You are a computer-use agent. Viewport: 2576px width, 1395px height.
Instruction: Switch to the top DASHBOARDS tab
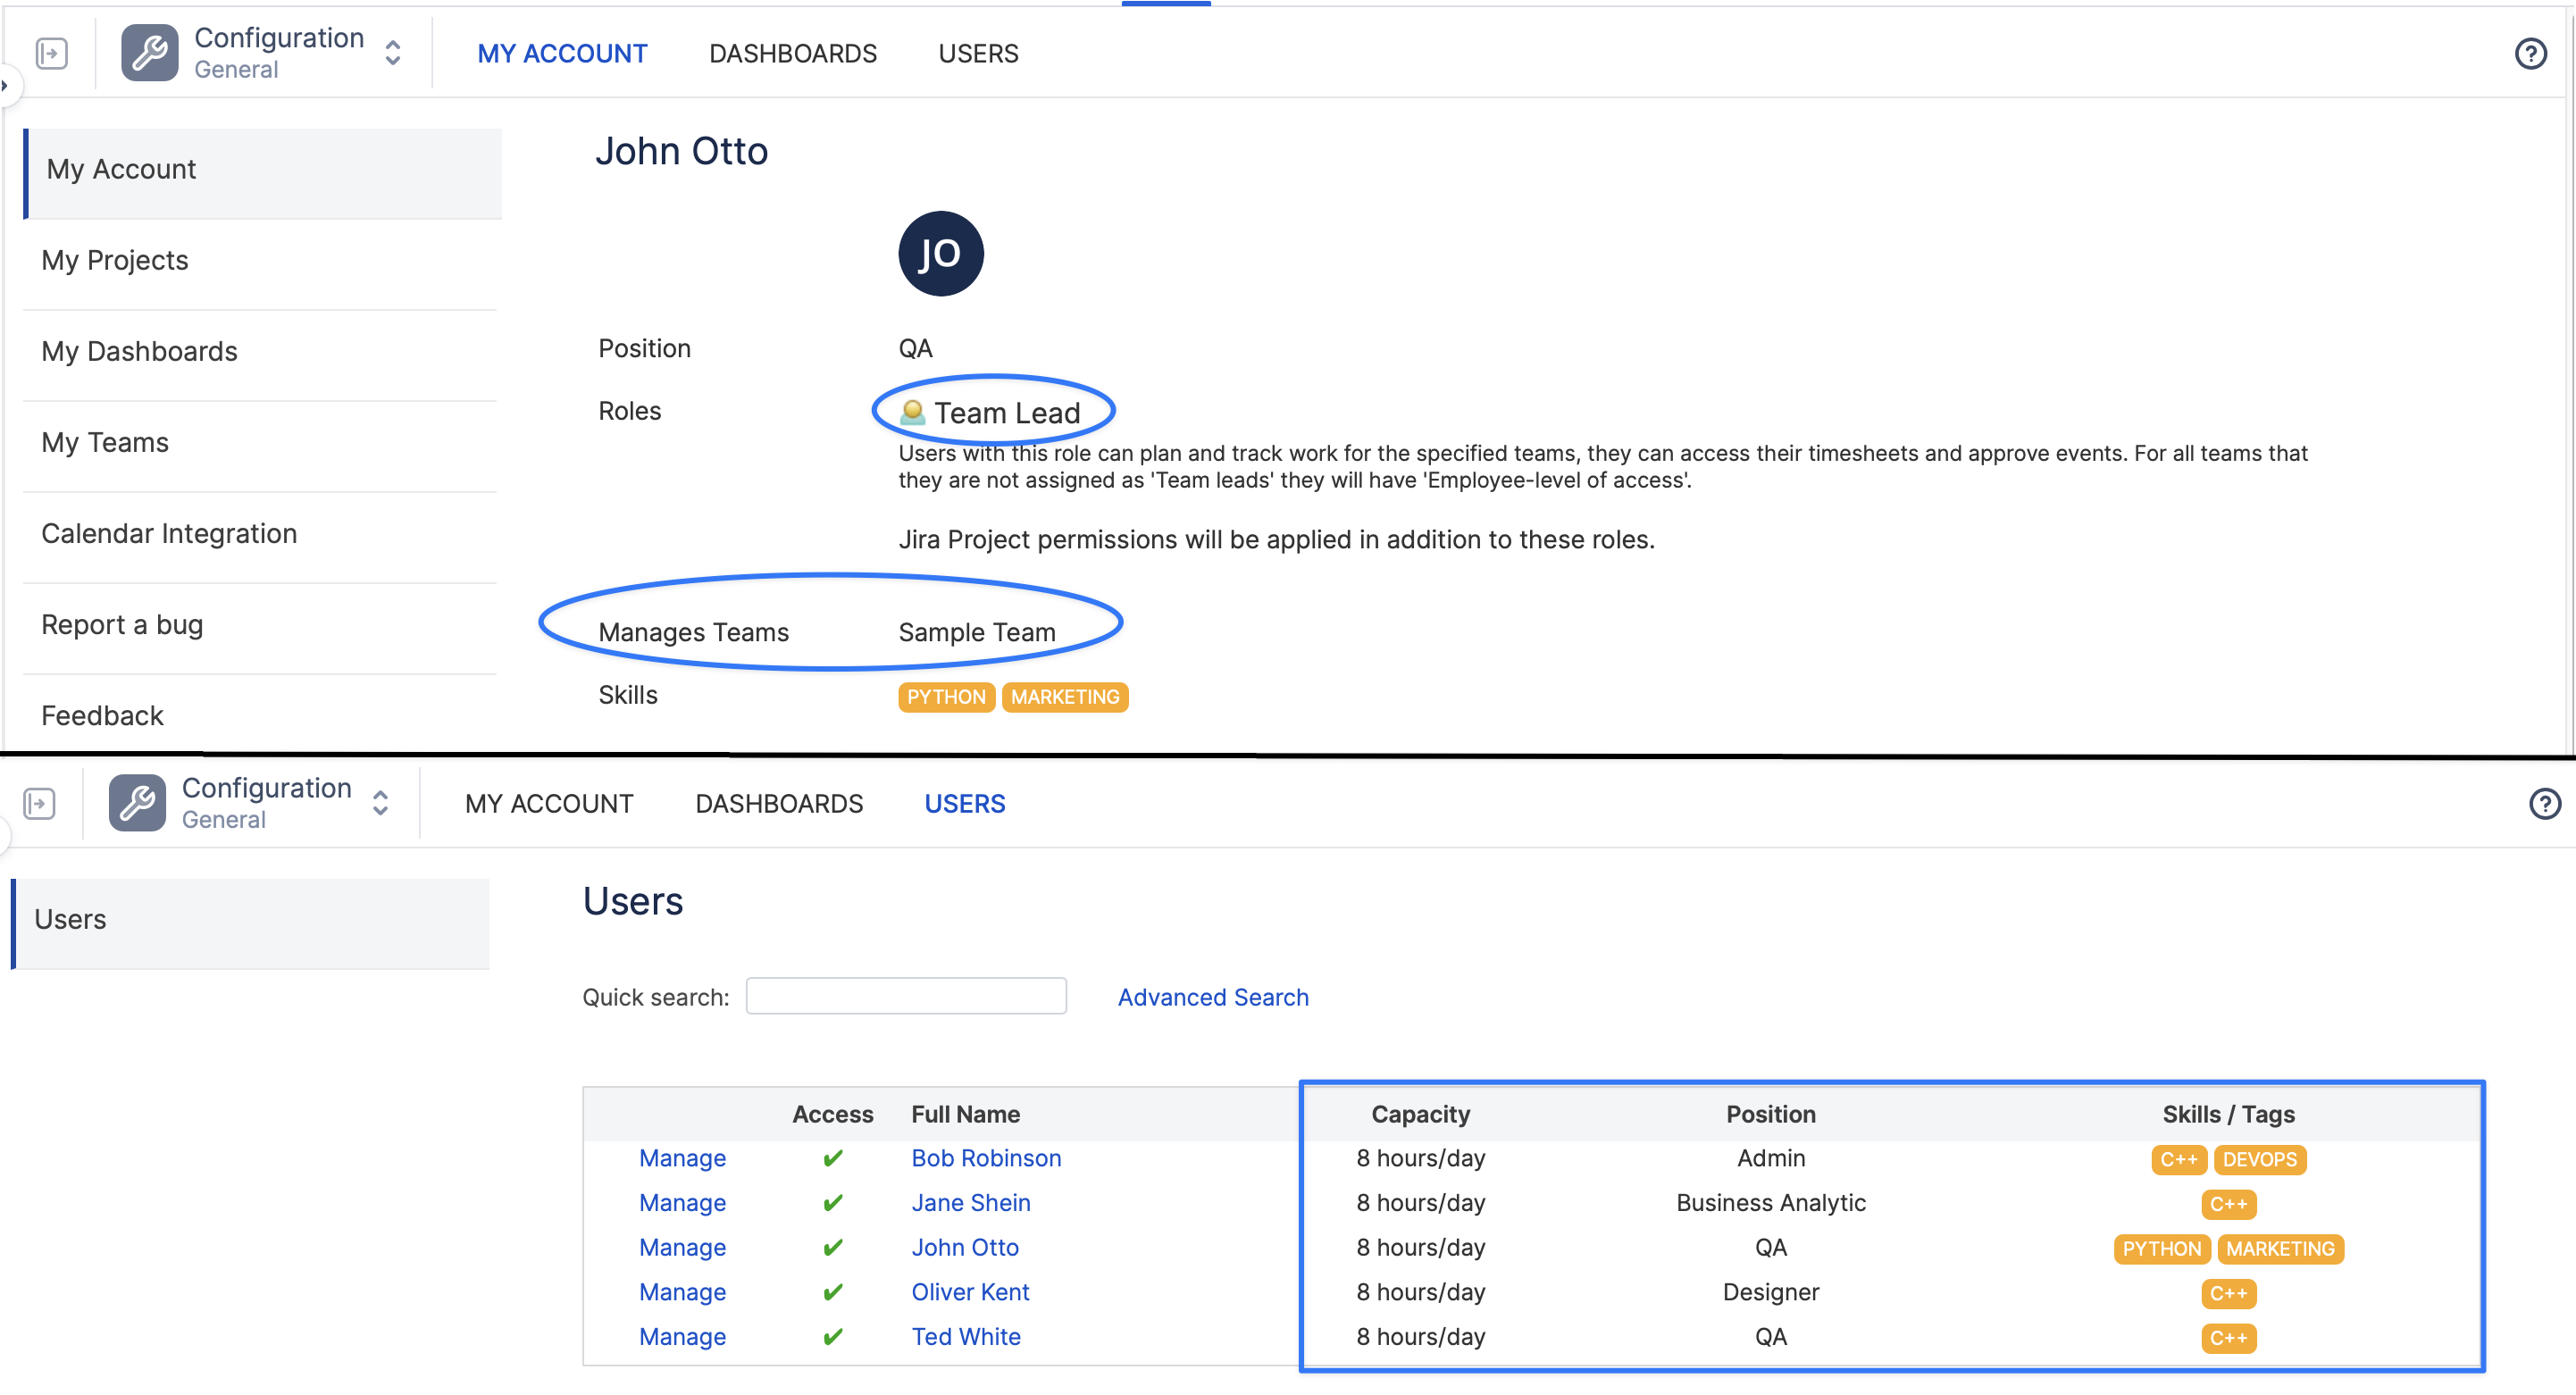792,53
